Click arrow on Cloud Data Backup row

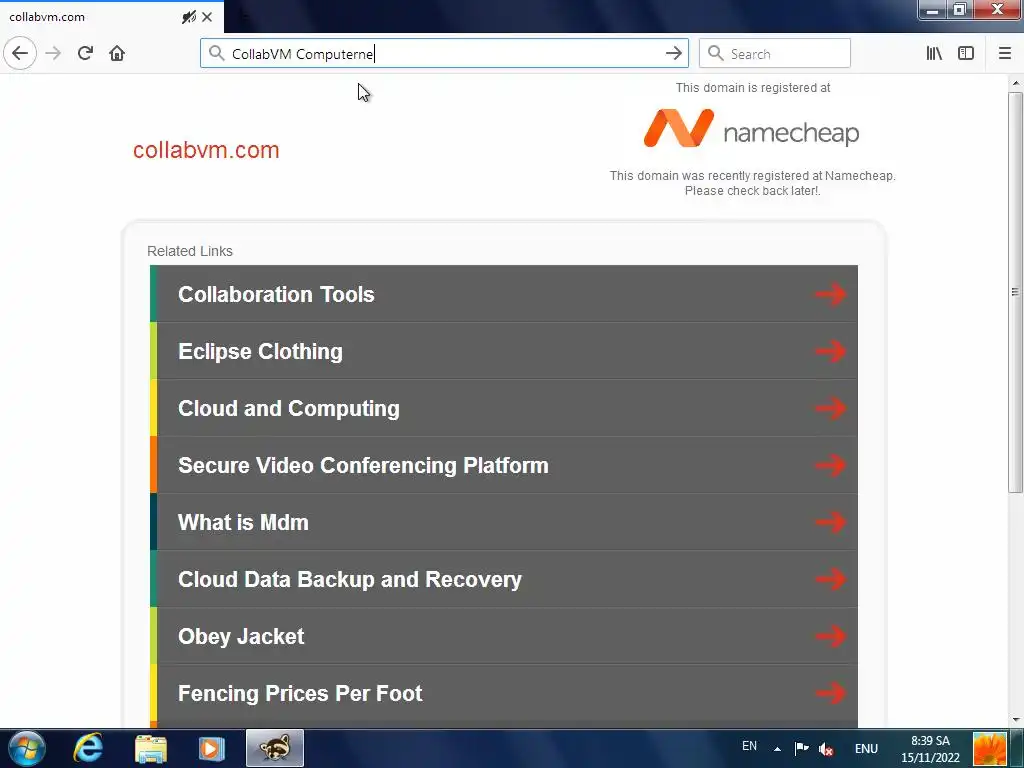831,579
